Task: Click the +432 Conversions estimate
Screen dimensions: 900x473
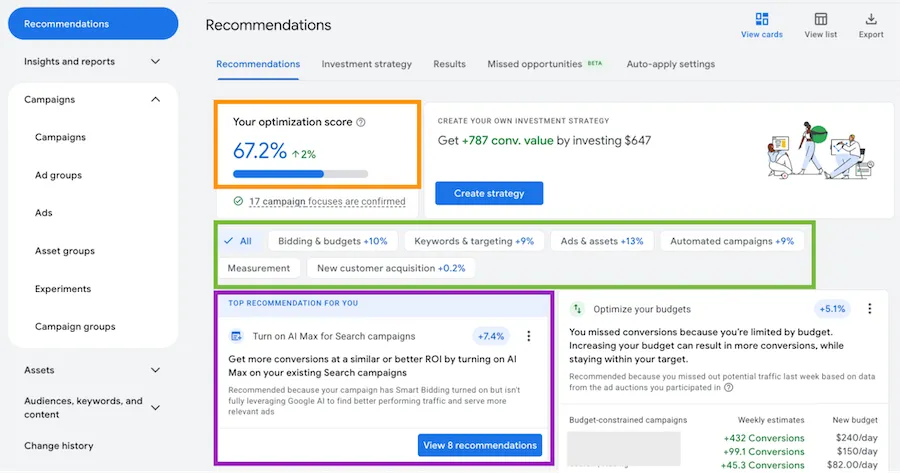Action: (x=764, y=438)
